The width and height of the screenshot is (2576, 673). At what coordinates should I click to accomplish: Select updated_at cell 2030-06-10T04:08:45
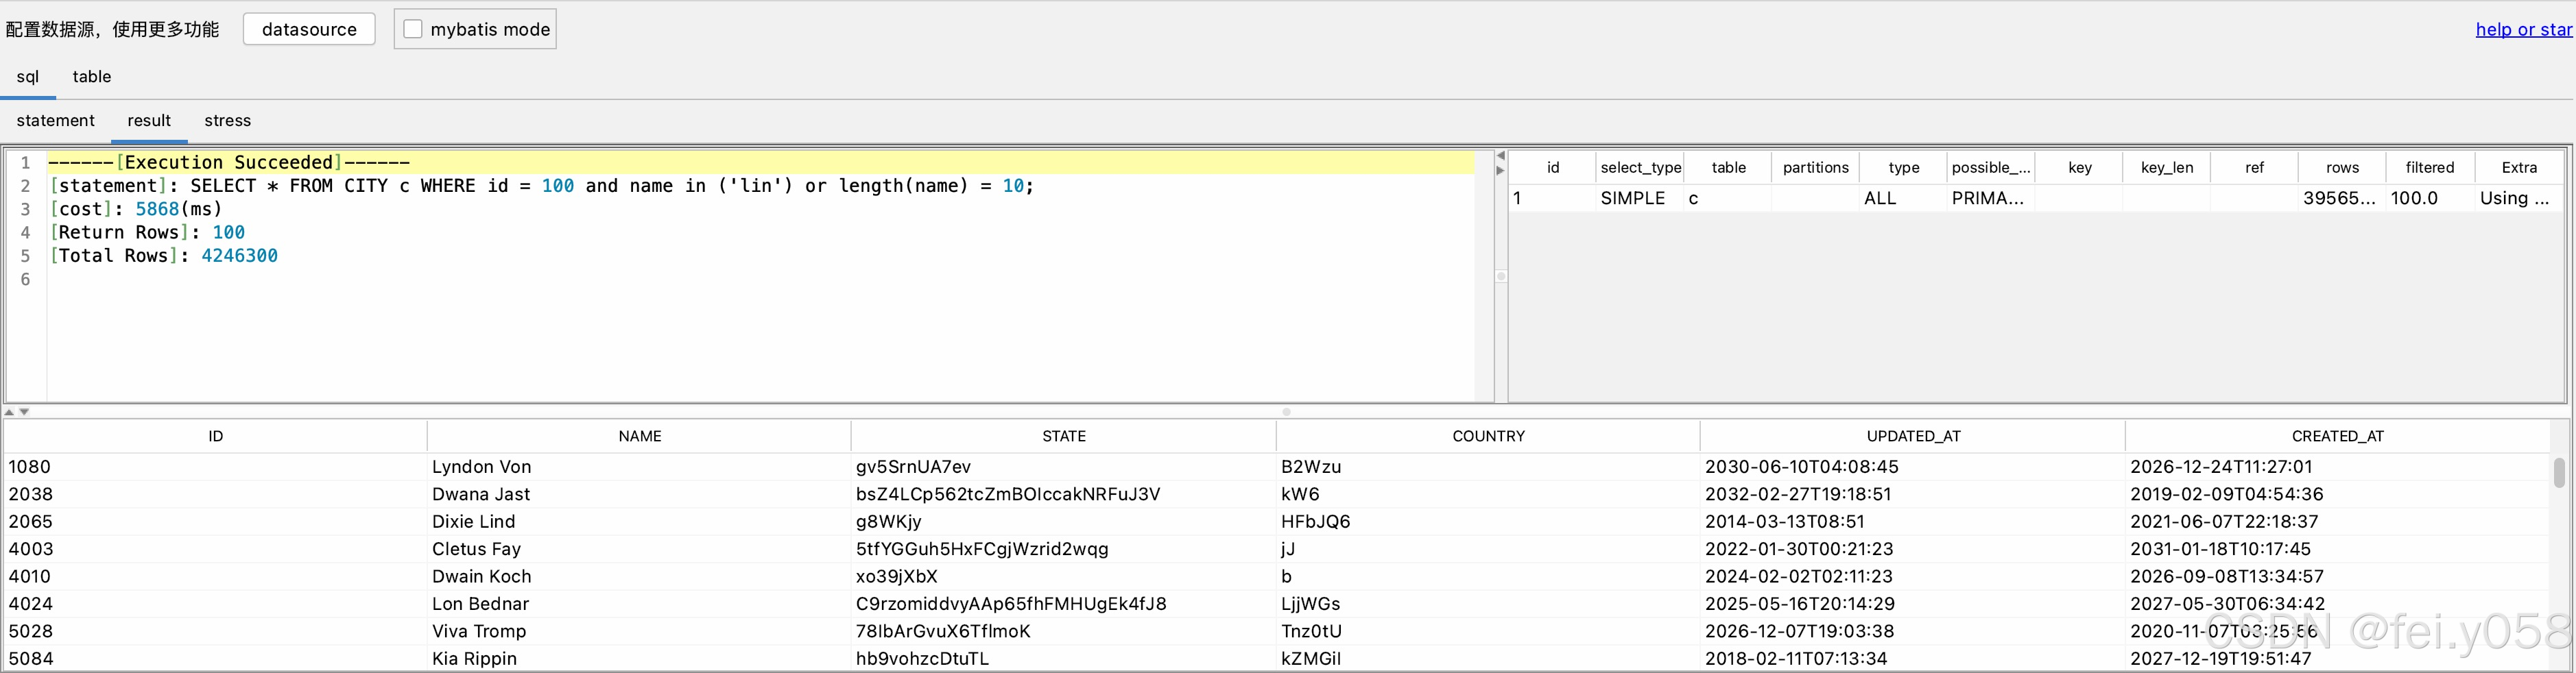(1913, 467)
